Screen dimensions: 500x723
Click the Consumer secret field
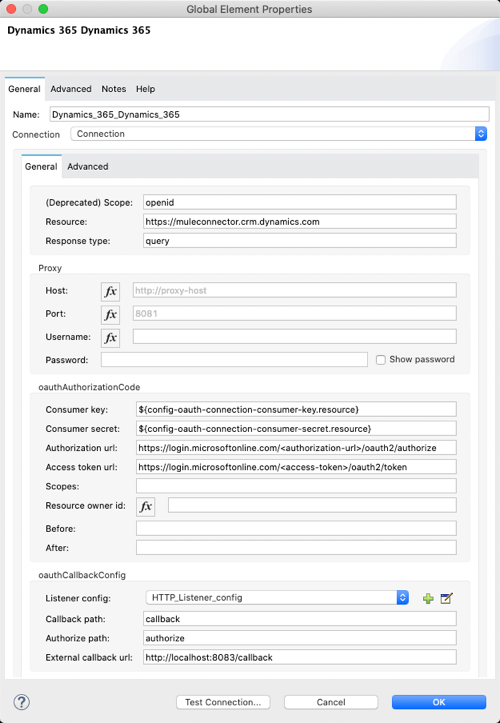click(x=296, y=429)
